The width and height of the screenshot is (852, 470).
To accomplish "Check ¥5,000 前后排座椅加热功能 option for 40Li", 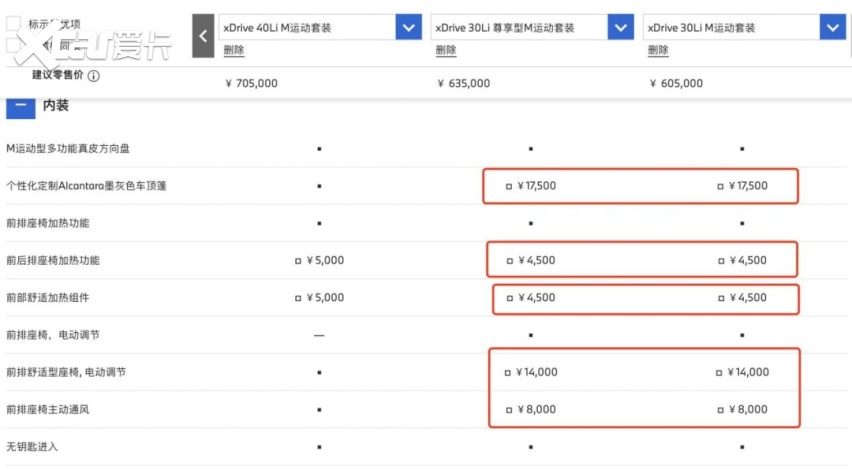I will [298, 261].
